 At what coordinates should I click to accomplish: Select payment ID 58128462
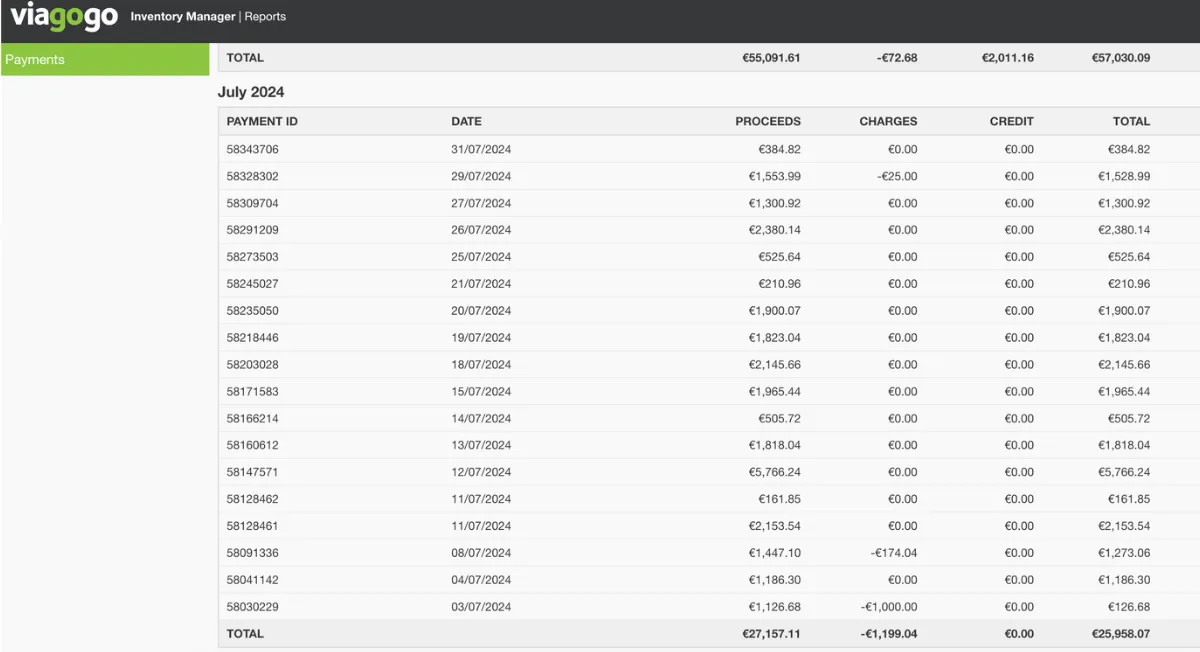pyautogui.click(x=252, y=499)
